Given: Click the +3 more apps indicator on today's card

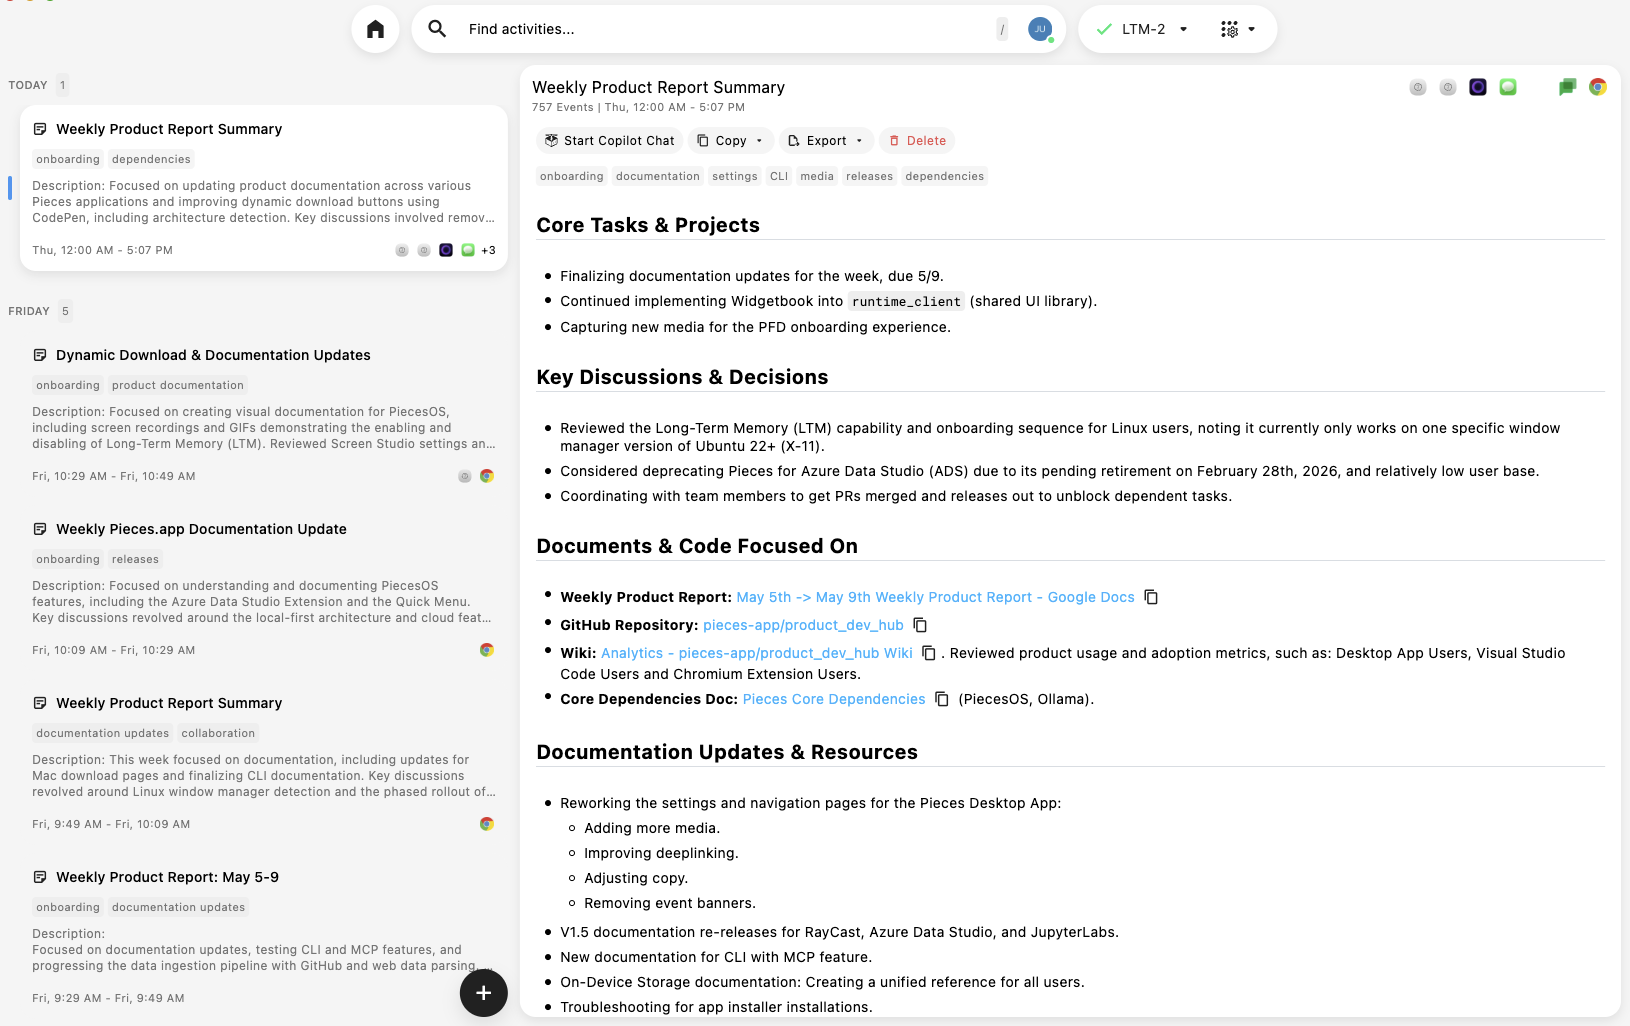Looking at the screenshot, I should (x=488, y=250).
